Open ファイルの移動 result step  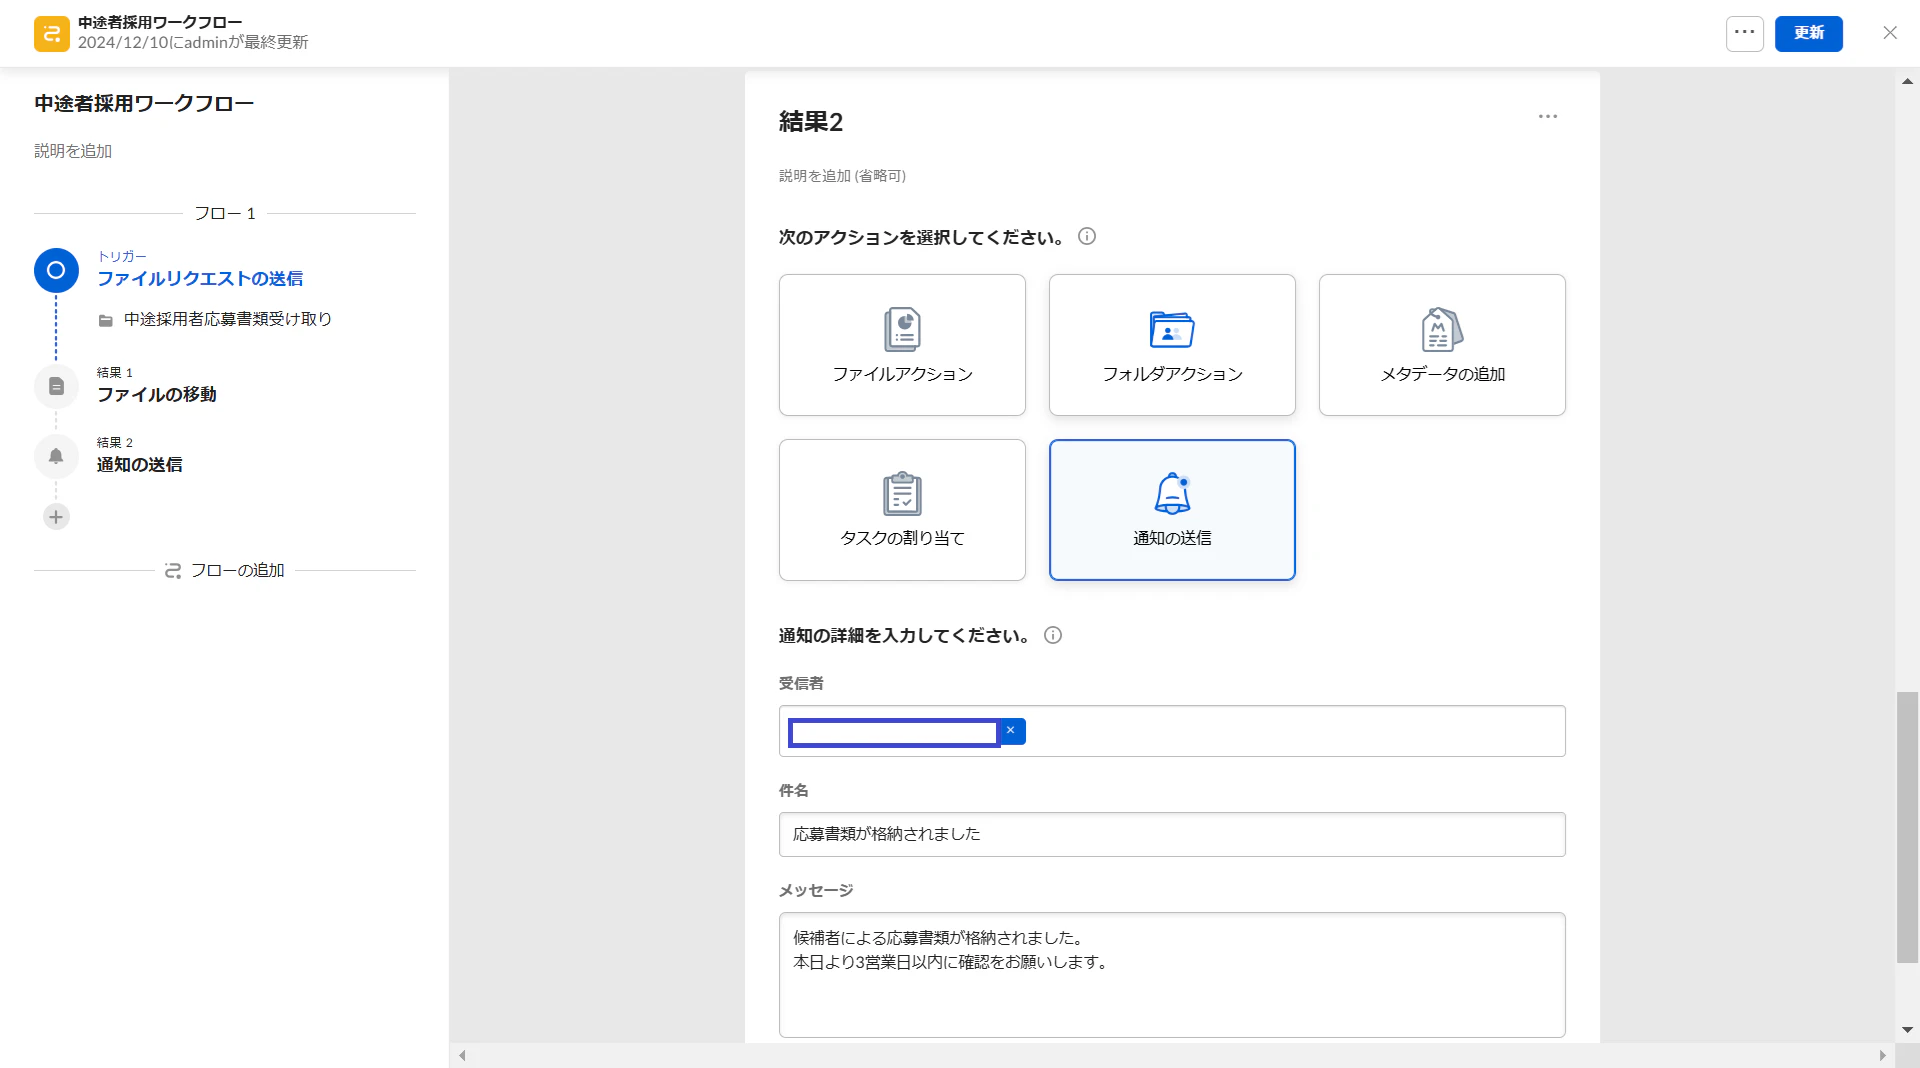coord(157,395)
